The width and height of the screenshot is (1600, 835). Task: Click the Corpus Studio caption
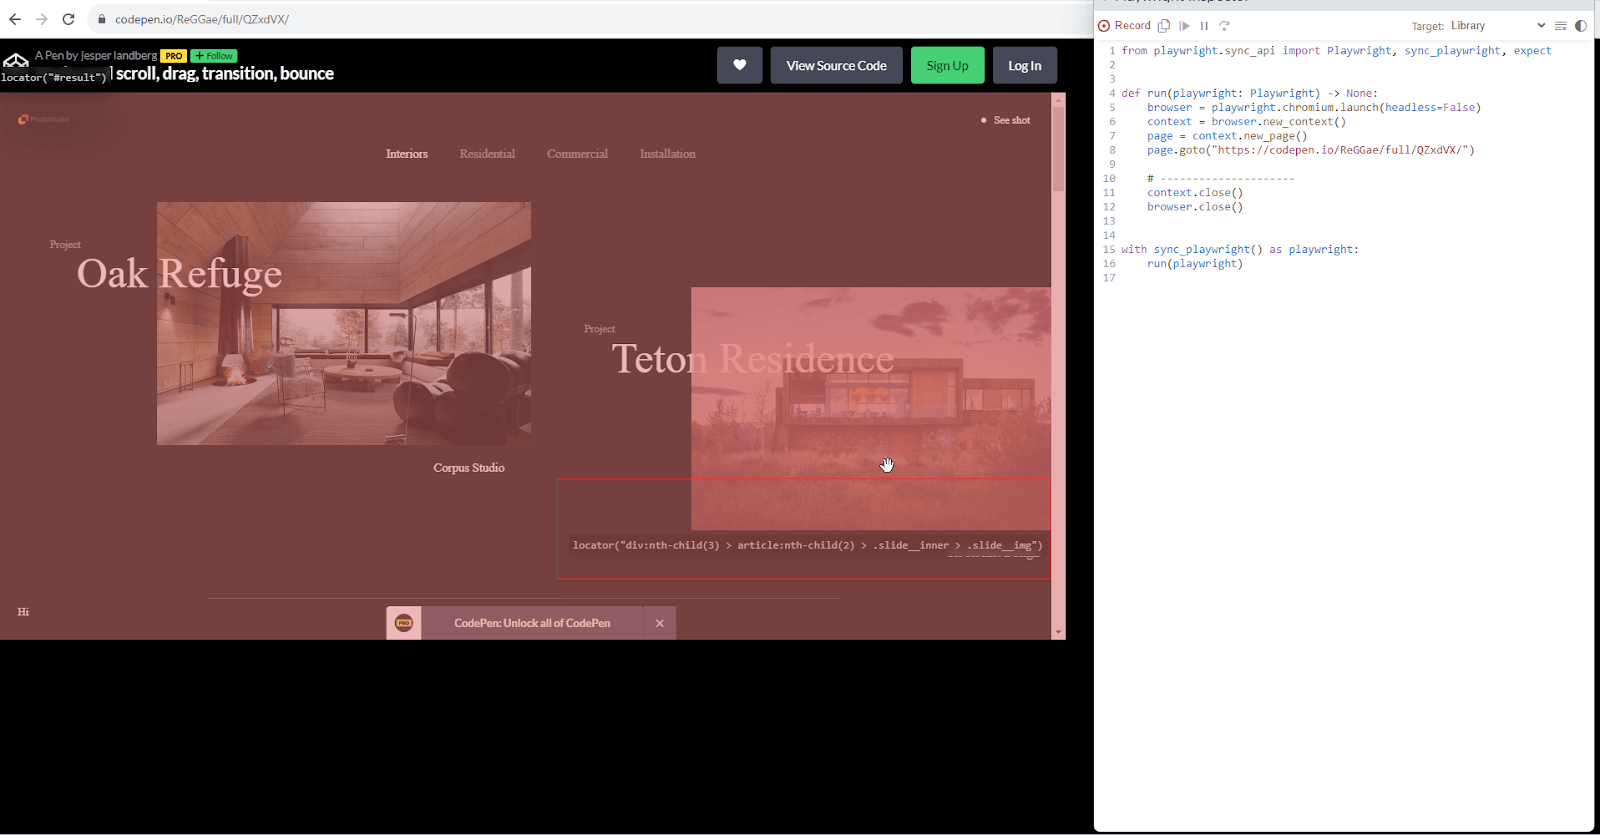[469, 468]
